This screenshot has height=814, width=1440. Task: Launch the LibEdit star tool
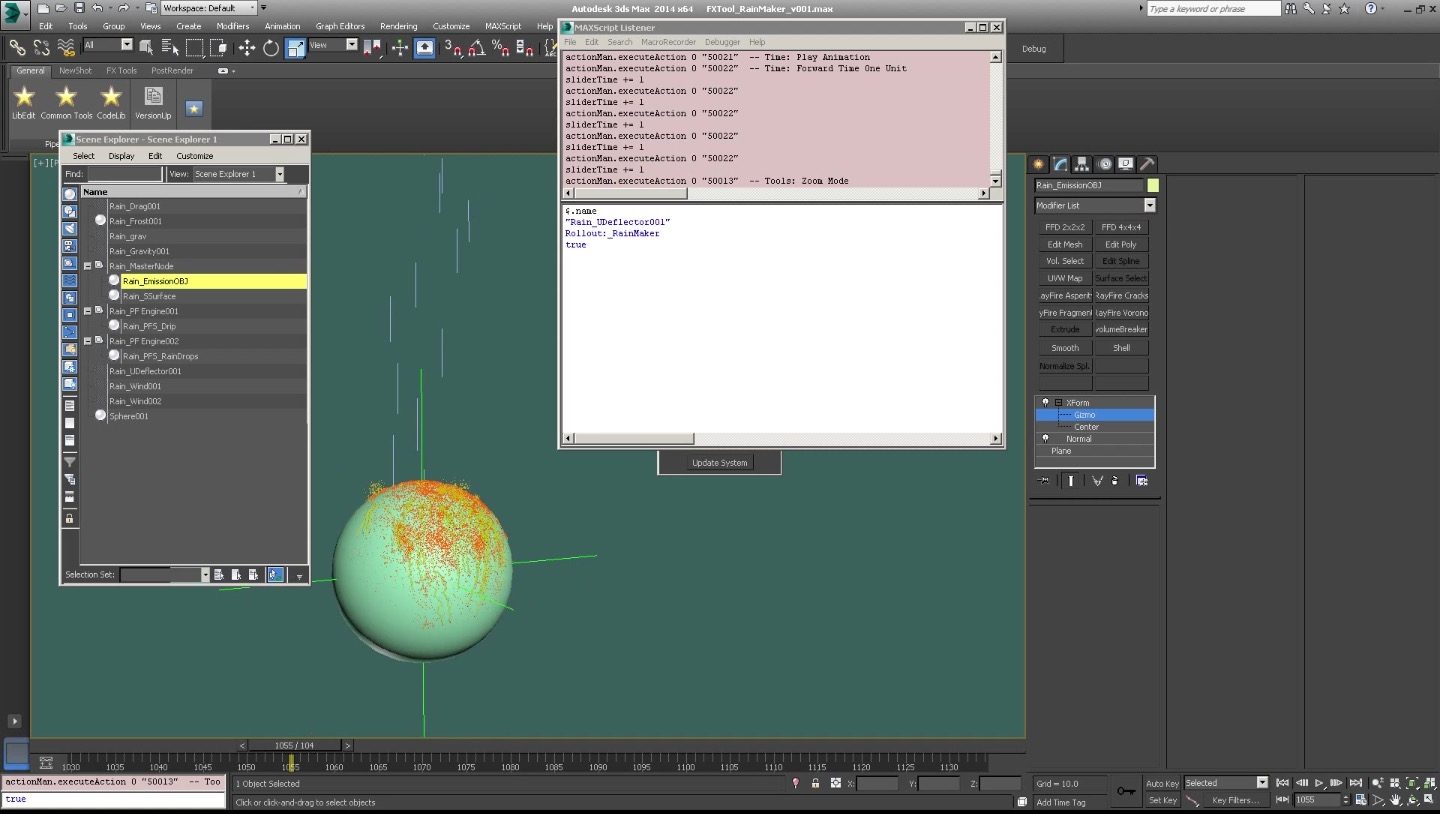click(24, 103)
